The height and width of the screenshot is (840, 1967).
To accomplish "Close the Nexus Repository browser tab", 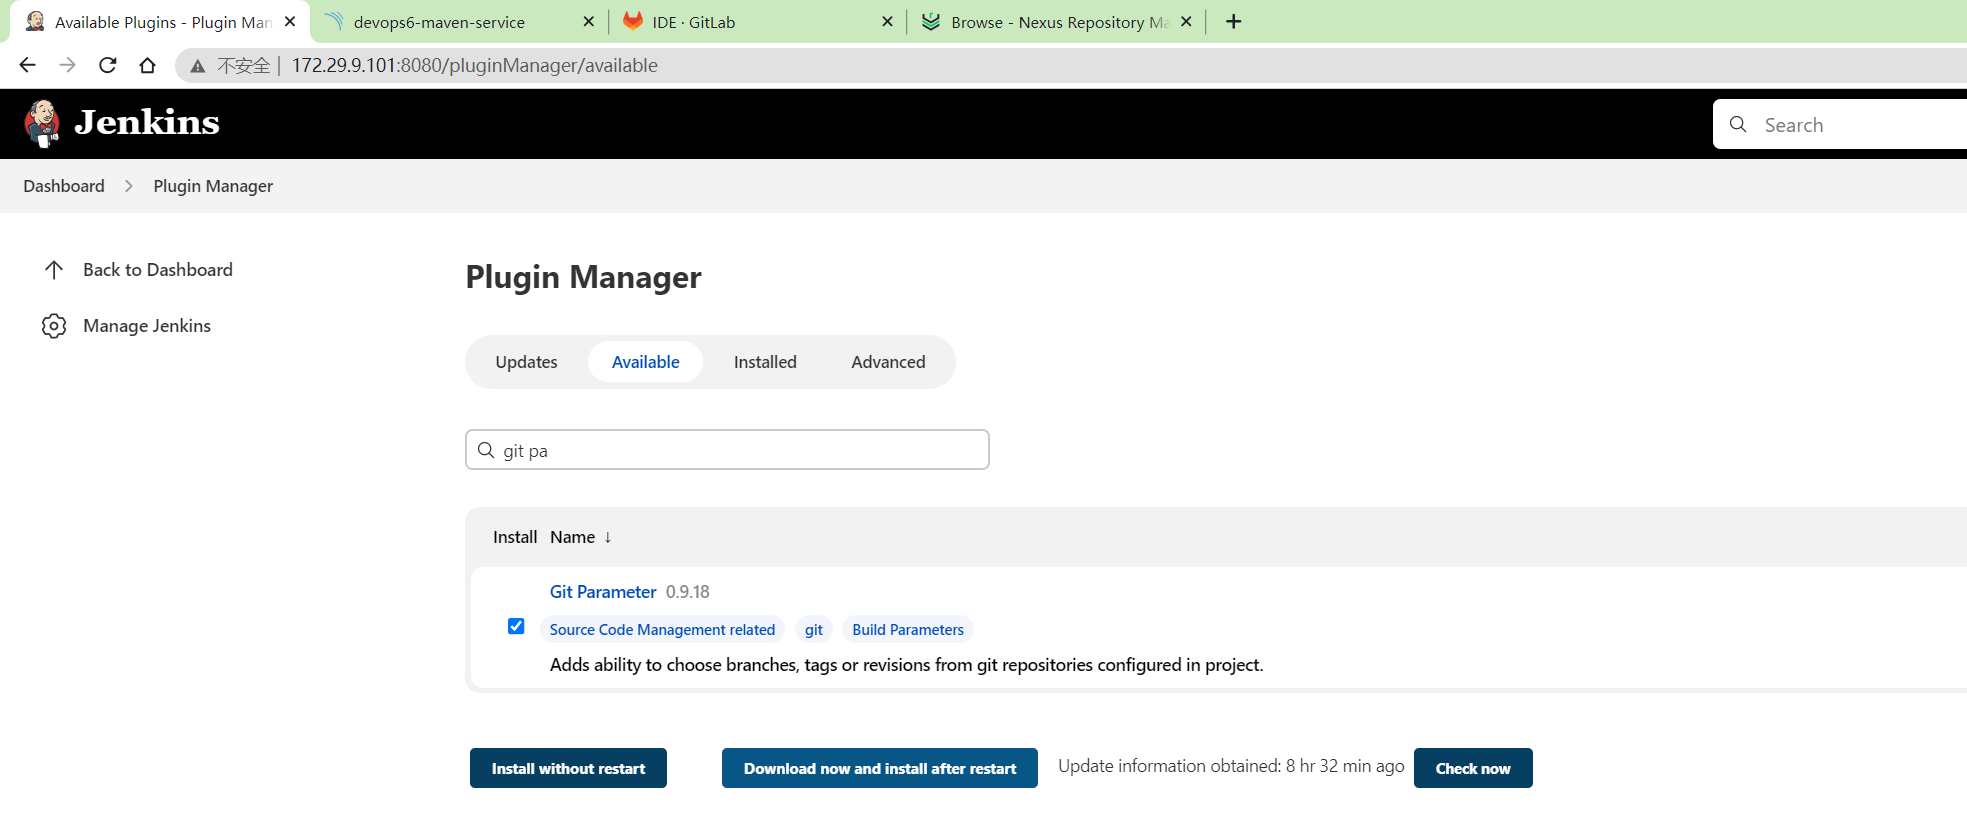I will 1186,21.
